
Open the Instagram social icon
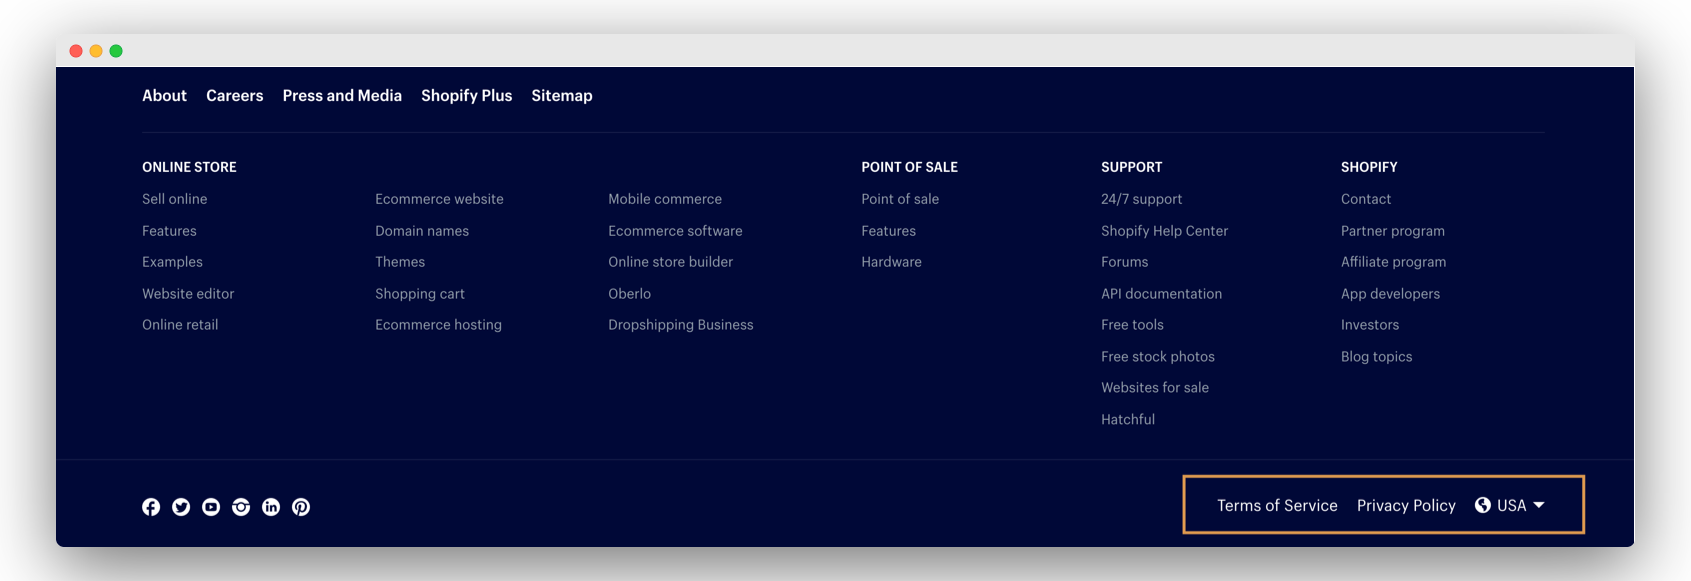[241, 507]
